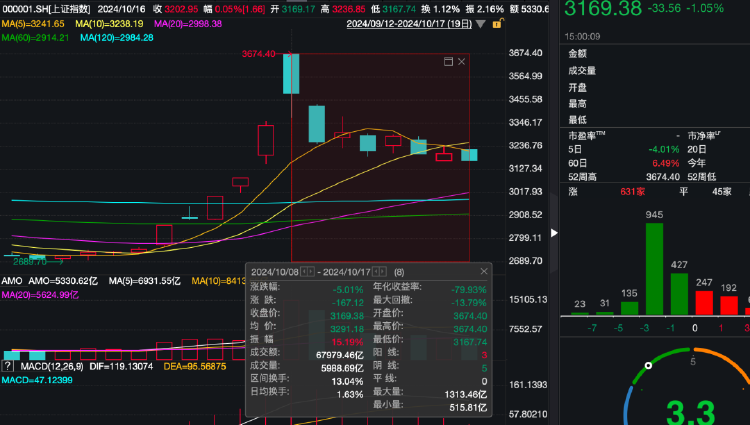Click the 192 red distribution bar
The width and height of the screenshot is (750, 425).
coord(729,305)
